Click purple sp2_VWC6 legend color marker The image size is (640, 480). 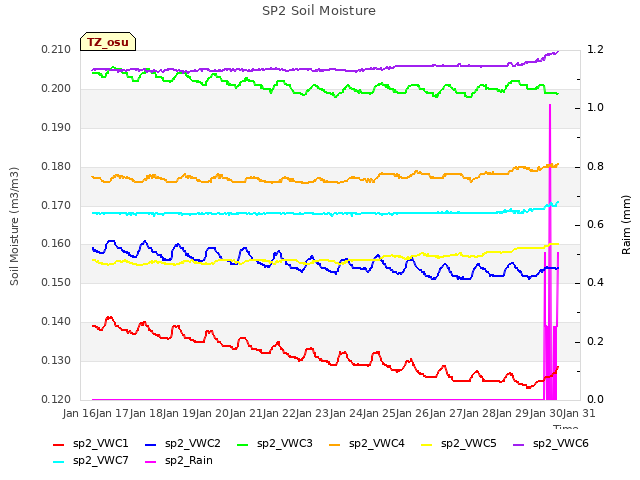[519, 445]
